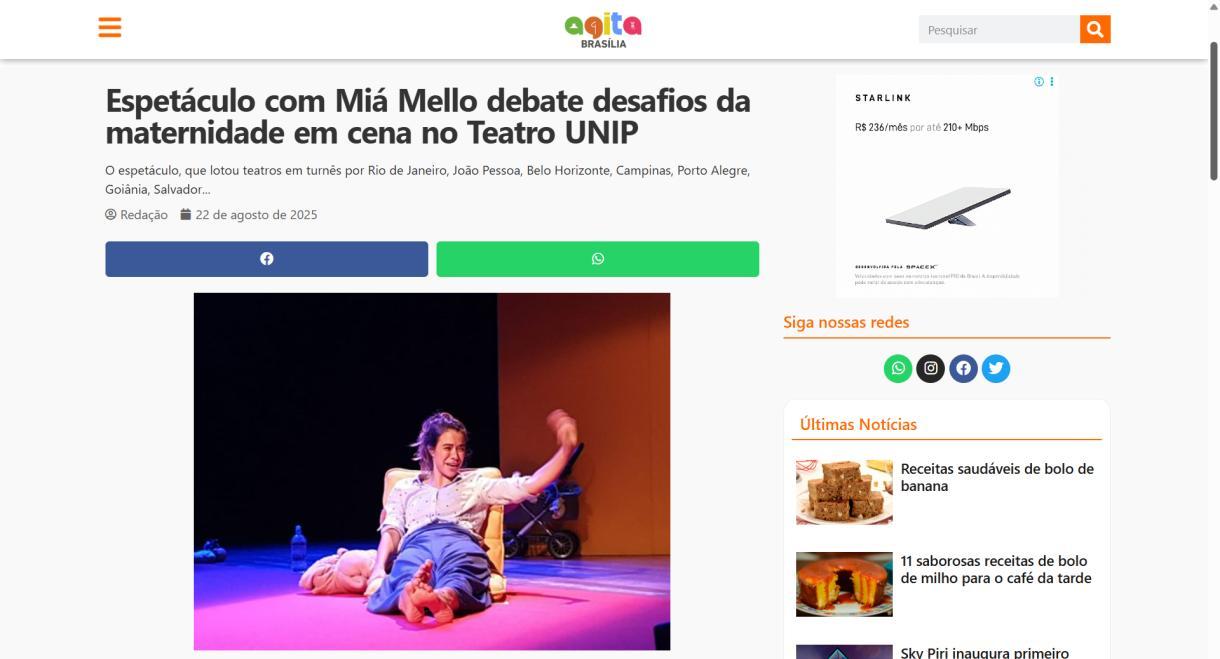Open ad options dots on Starlink ad
Image resolution: width=1220 pixels, height=659 pixels.
[x=1051, y=82]
